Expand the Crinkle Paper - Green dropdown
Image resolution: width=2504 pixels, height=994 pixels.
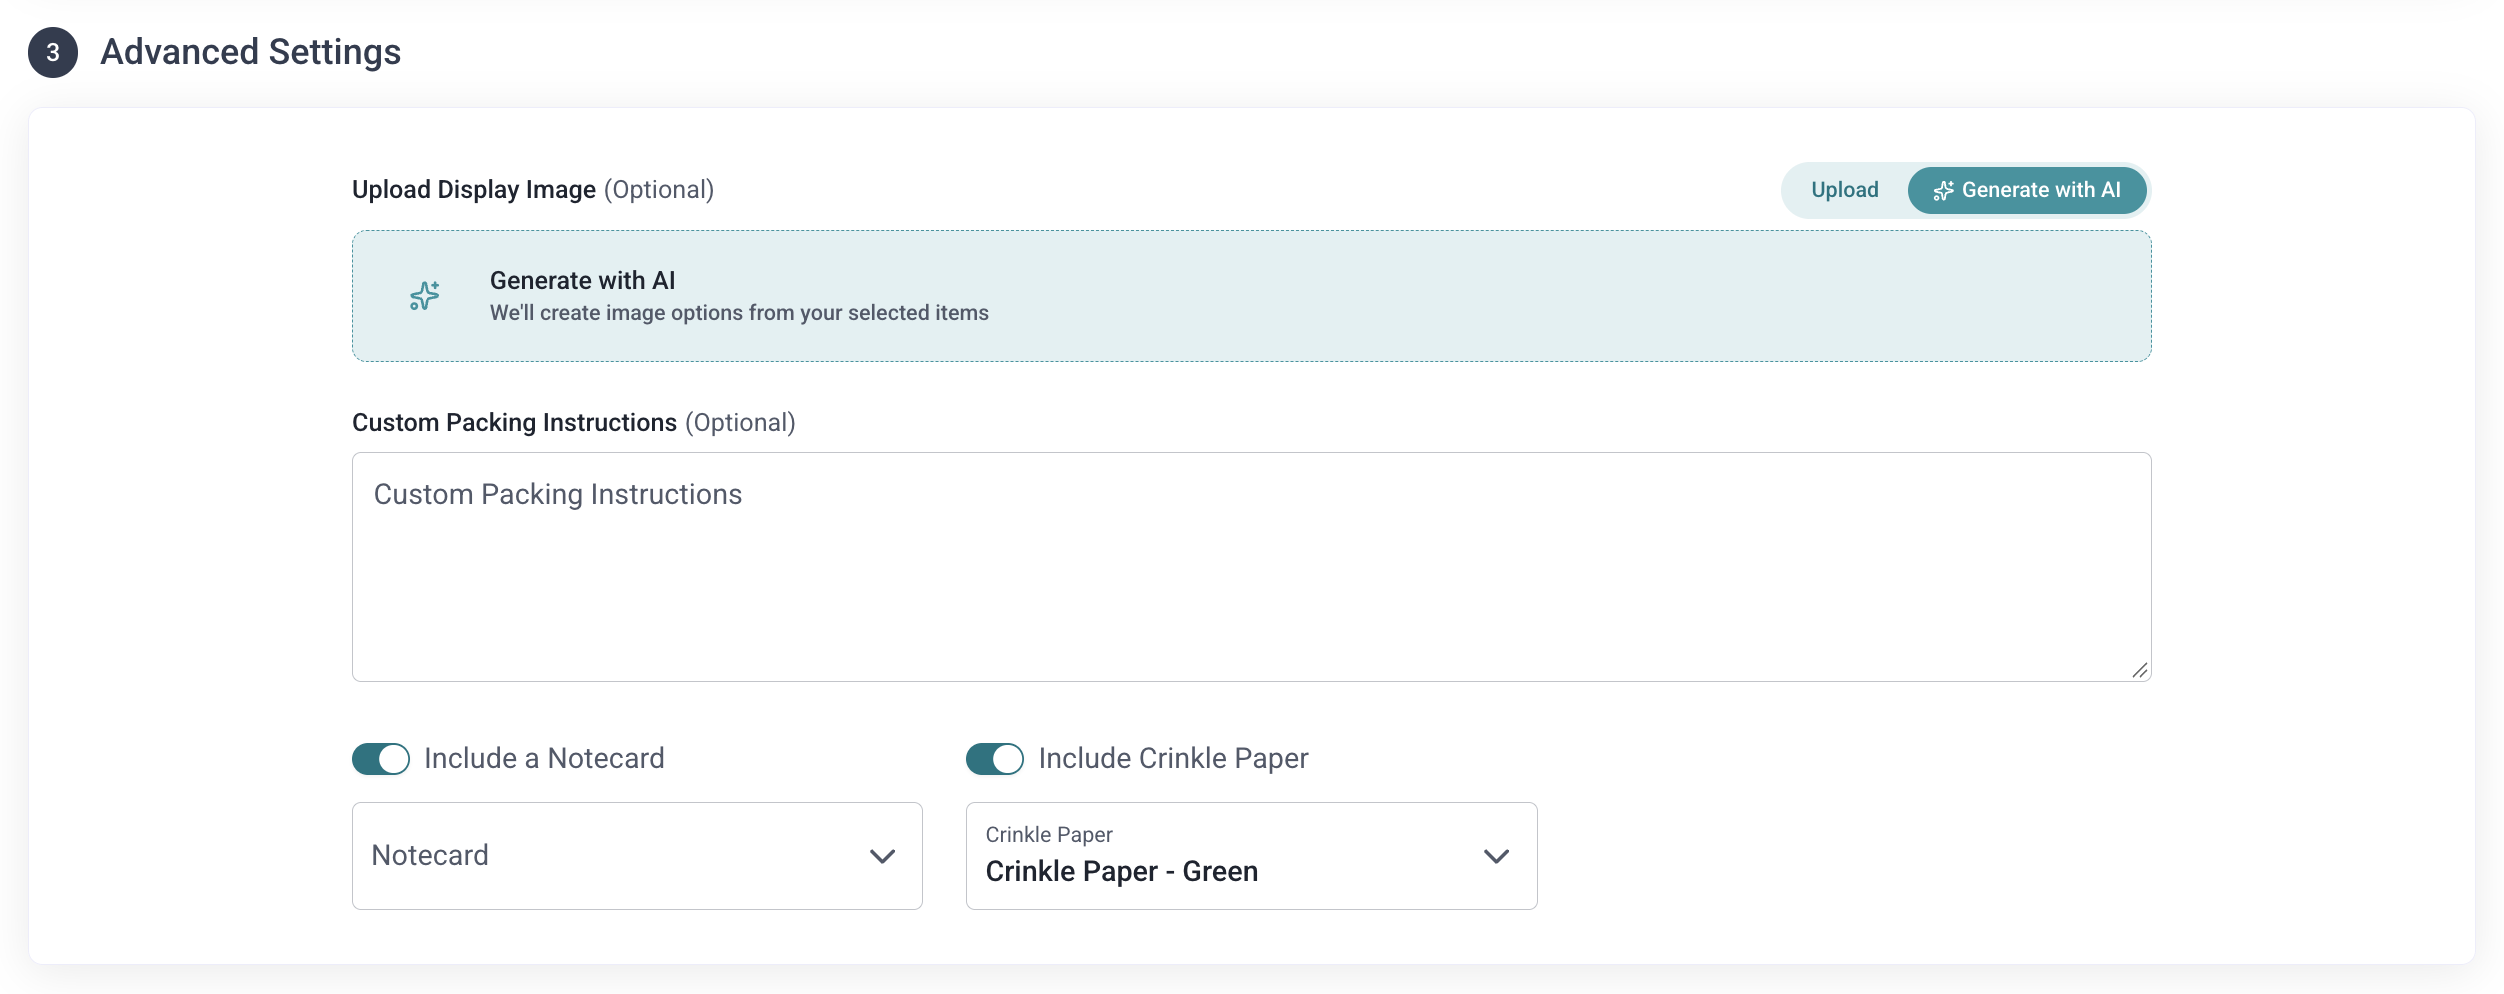[x=1251, y=856]
